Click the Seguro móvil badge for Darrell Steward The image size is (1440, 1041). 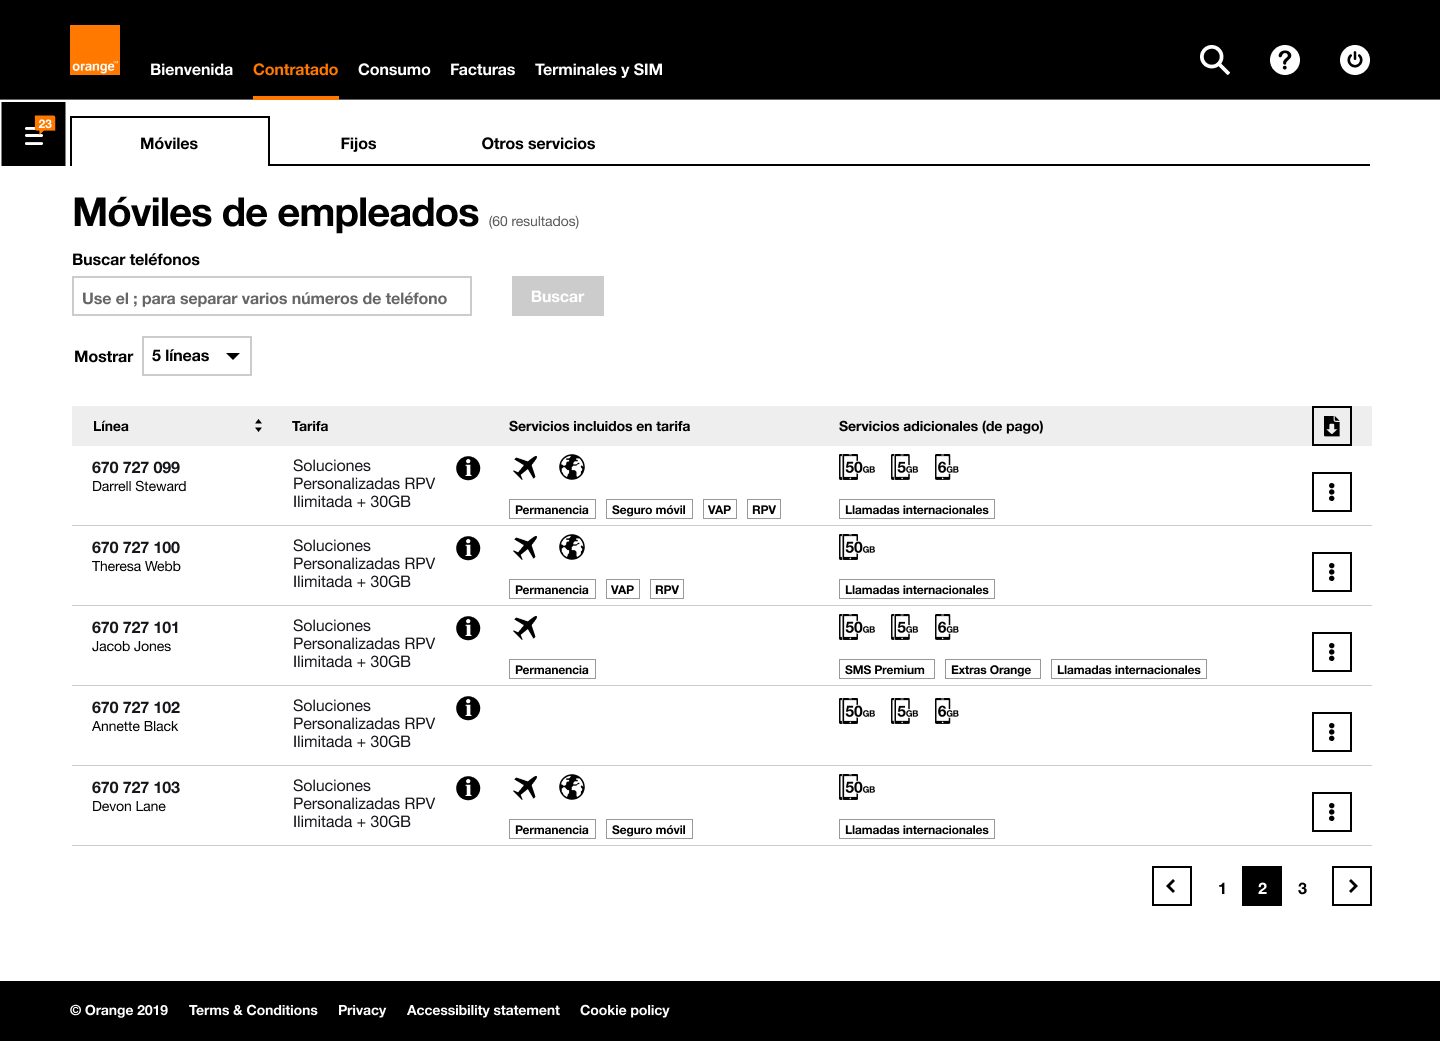[x=648, y=508]
